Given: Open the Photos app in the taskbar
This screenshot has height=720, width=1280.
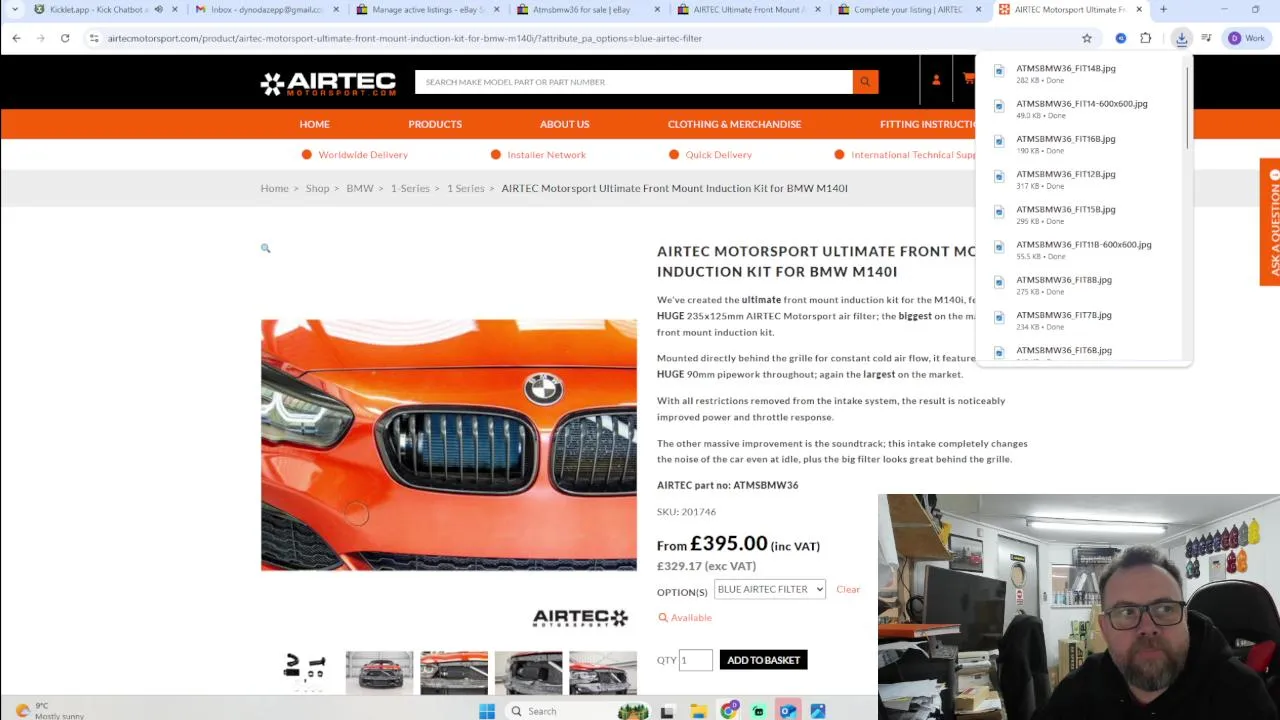Looking at the screenshot, I should (x=818, y=711).
